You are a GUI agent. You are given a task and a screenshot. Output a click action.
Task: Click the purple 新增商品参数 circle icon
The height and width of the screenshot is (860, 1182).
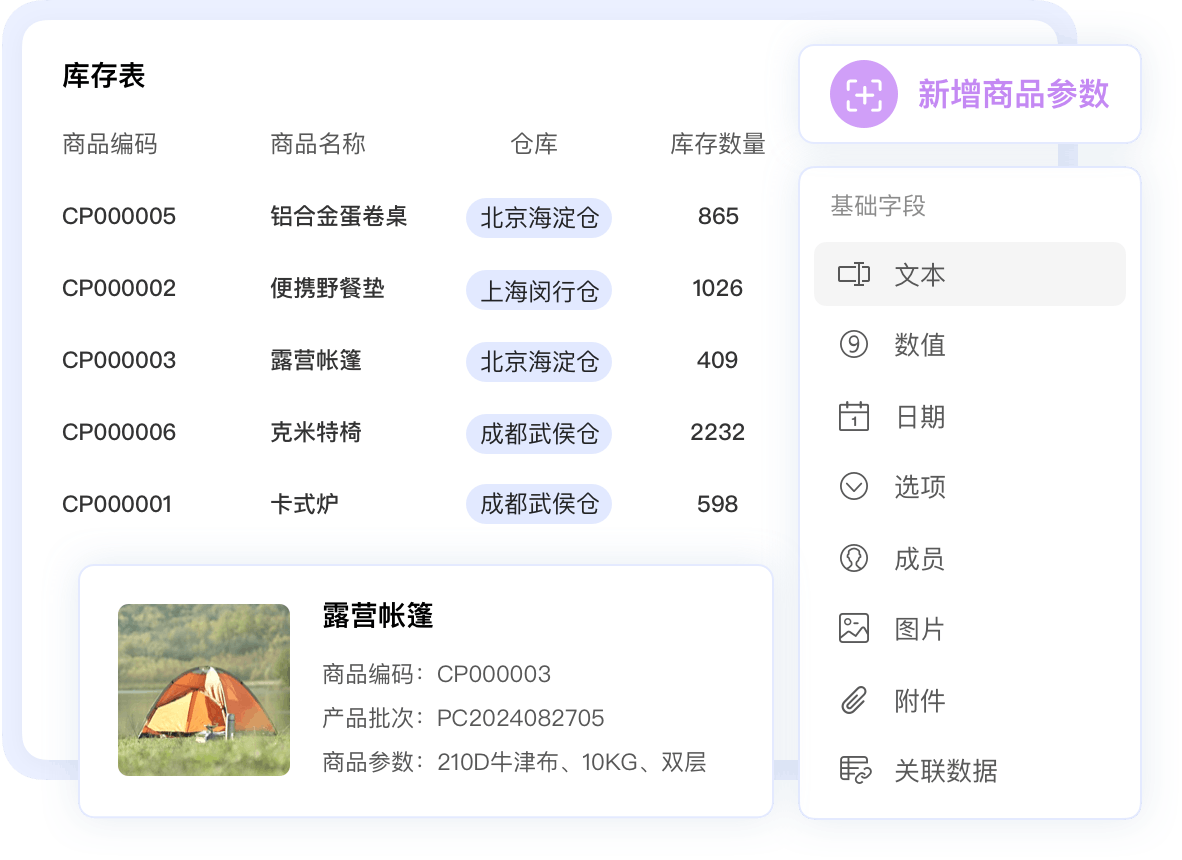864,94
